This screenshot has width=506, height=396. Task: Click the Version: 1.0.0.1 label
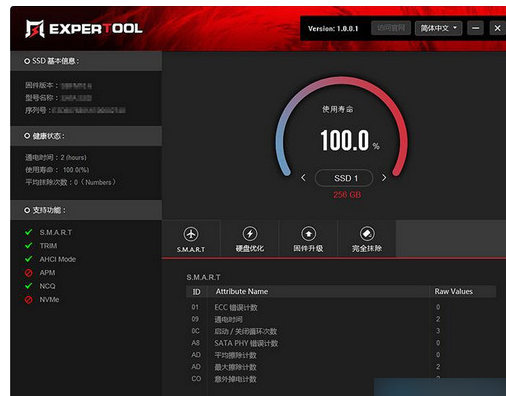[x=333, y=29]
